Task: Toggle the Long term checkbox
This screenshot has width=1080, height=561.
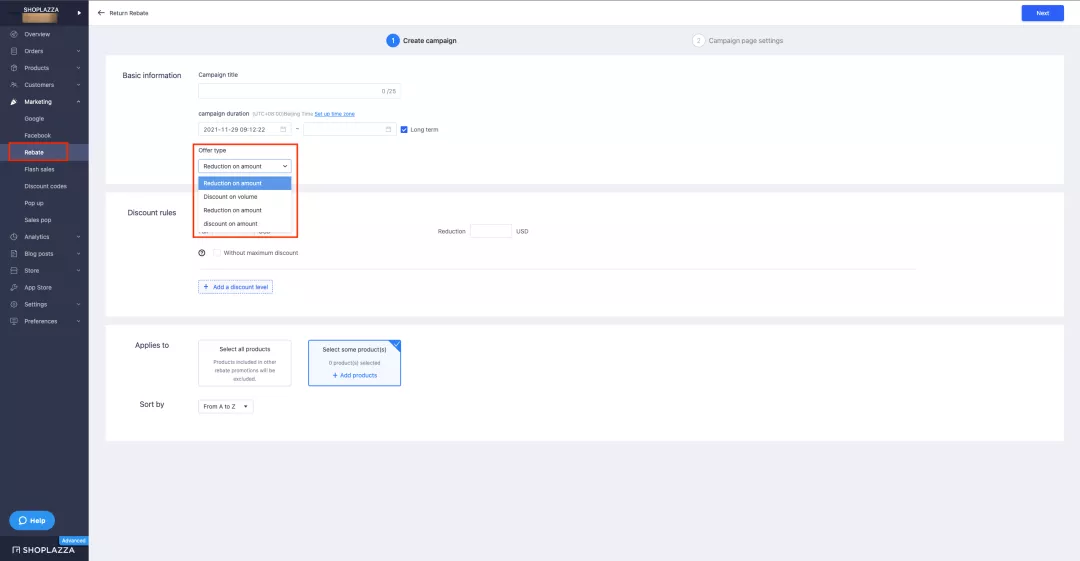Action: 404,130
